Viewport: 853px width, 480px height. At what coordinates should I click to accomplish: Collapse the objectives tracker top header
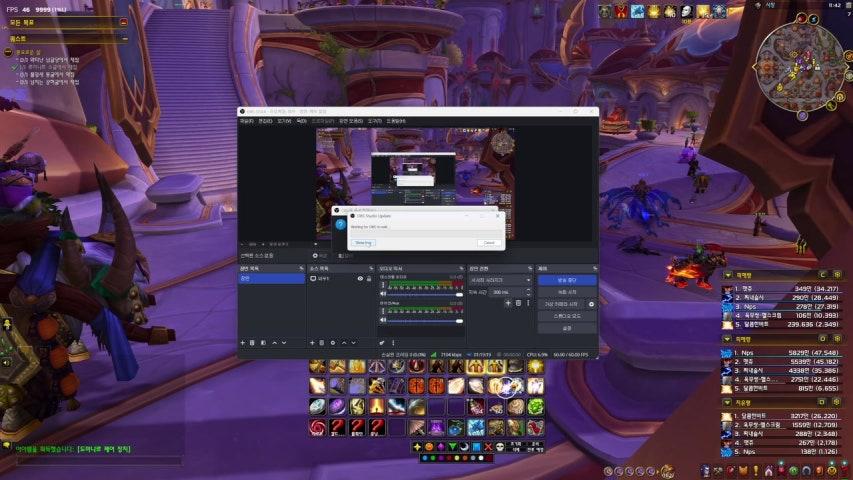123,23
